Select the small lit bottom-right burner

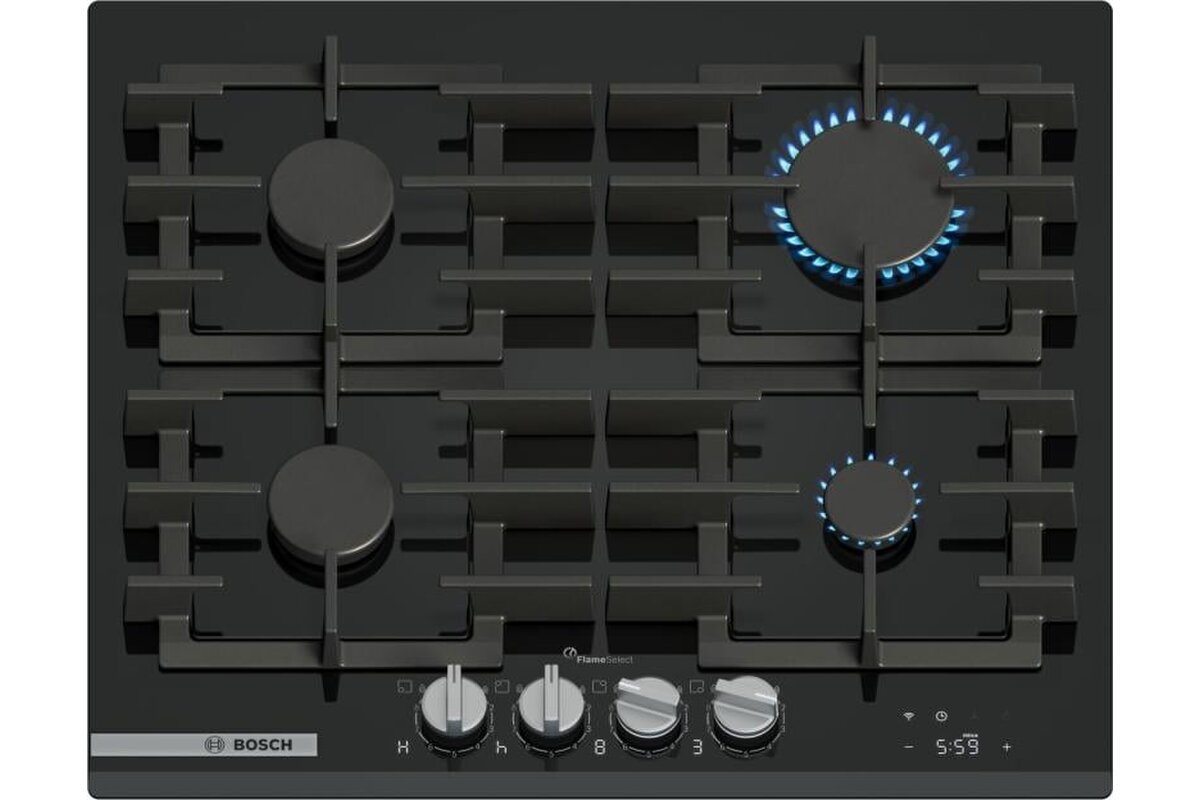point(870,500)
